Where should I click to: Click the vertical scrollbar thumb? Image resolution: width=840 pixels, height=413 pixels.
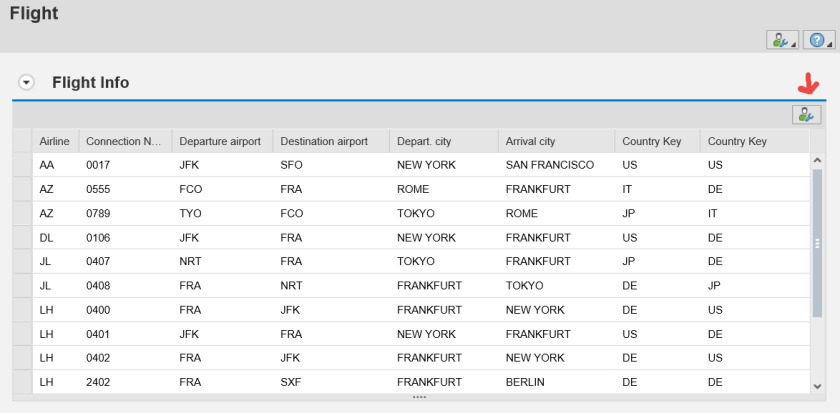tap(817, 242)
